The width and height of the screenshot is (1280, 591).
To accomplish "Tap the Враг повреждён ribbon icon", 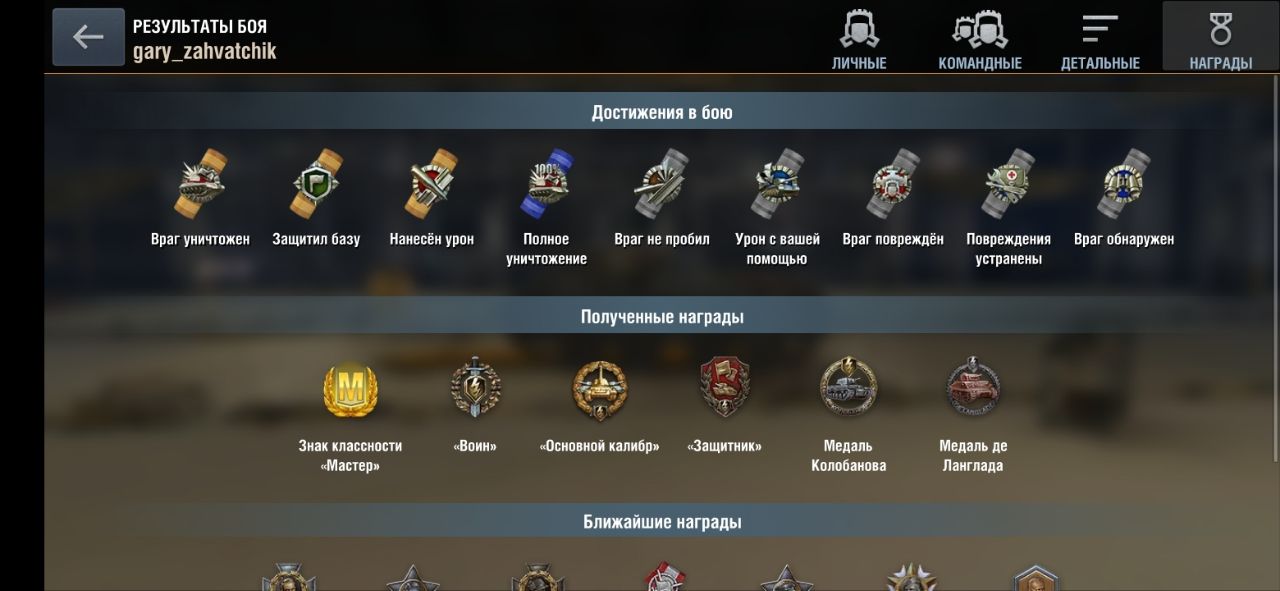I will point(892,184).
